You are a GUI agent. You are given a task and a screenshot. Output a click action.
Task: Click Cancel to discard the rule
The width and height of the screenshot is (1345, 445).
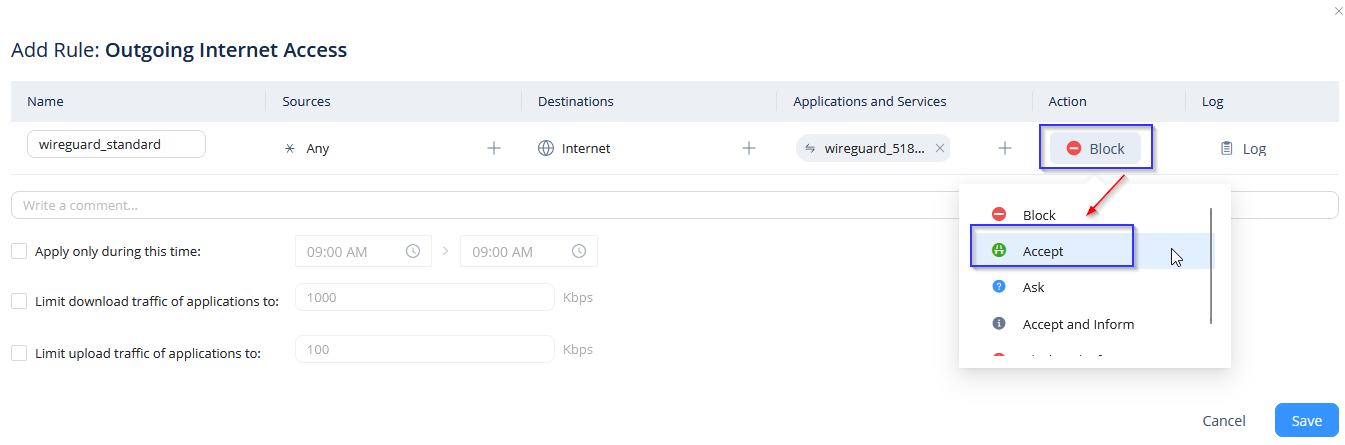[1224, 420]
